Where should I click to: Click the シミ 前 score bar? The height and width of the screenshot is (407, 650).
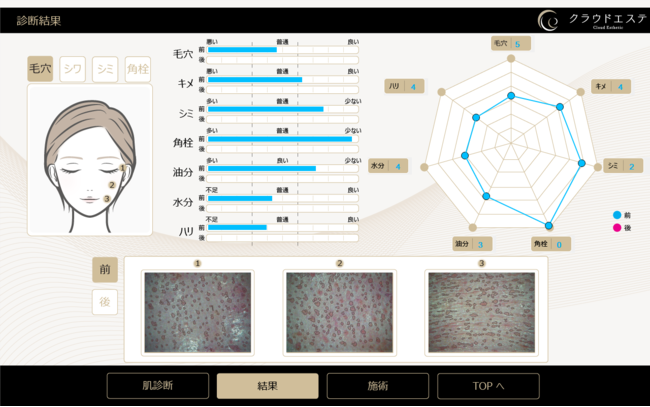(282, 109)
